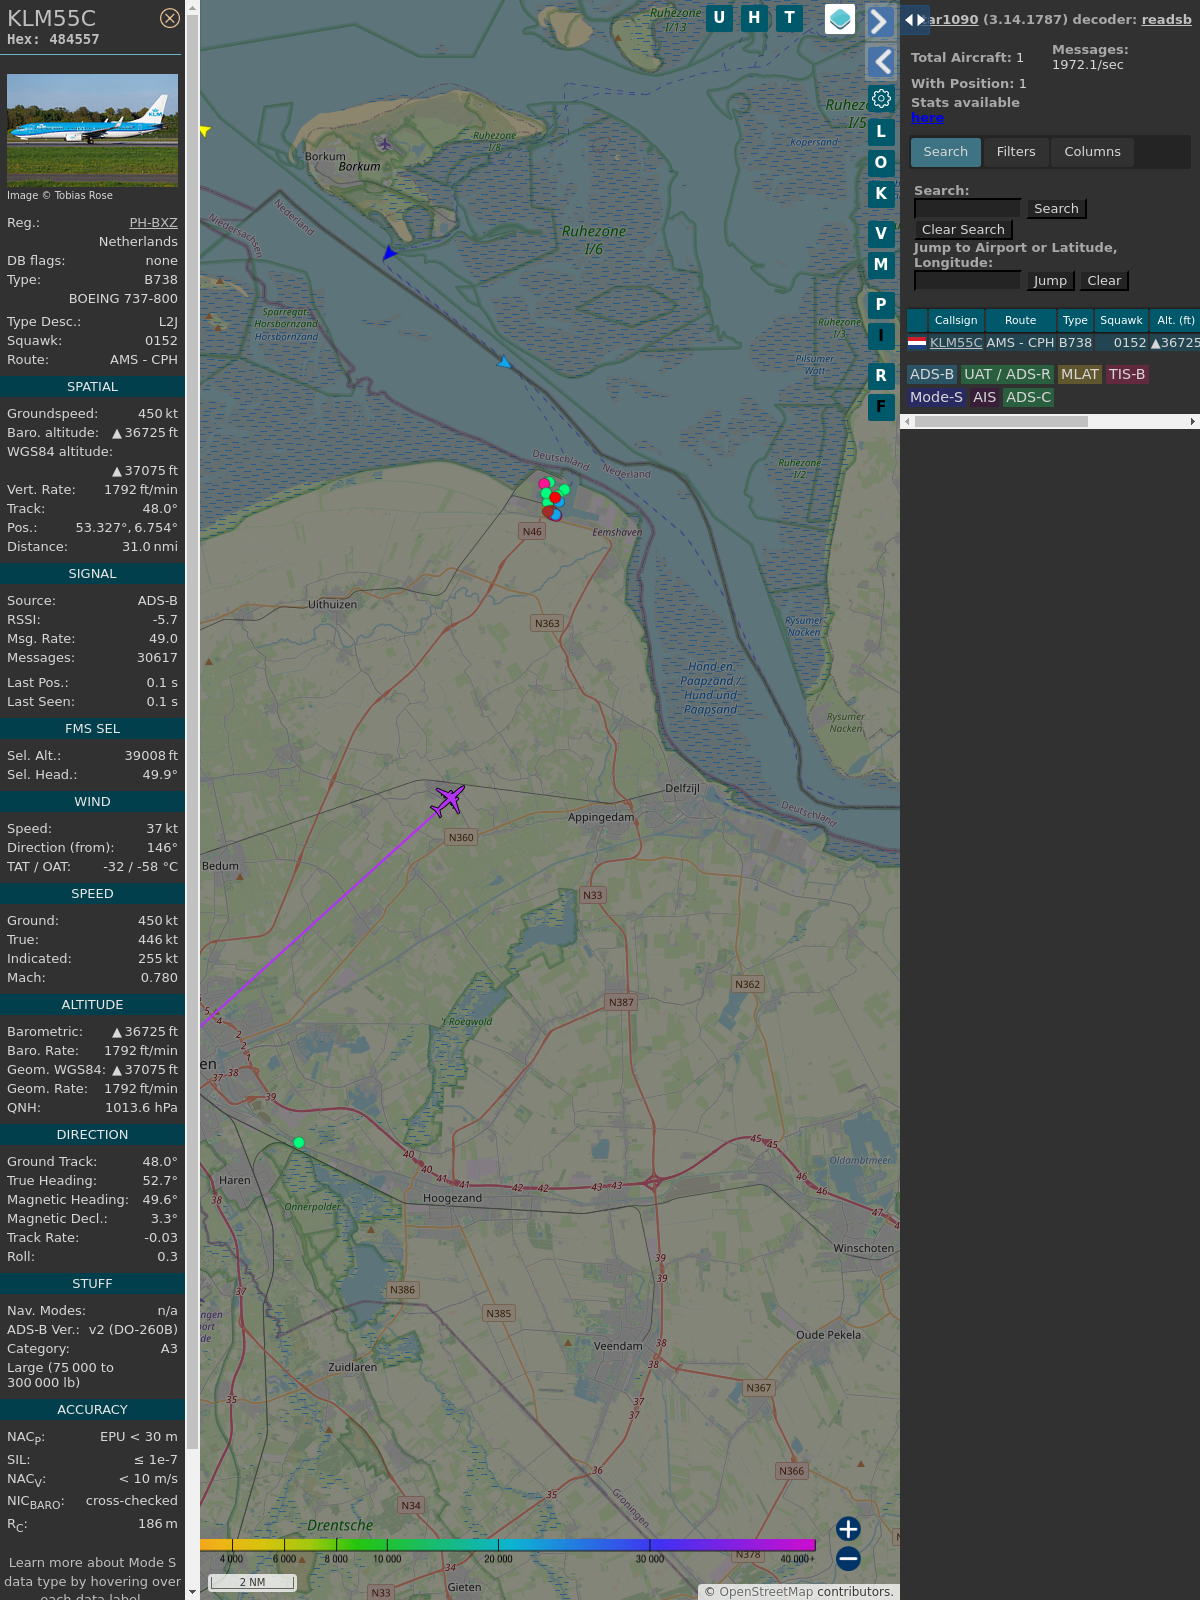Click the KLM55C airplane icon on map
This screenshot has width=1200, height=1600.
pyautogui.click(x=448, y=800)
